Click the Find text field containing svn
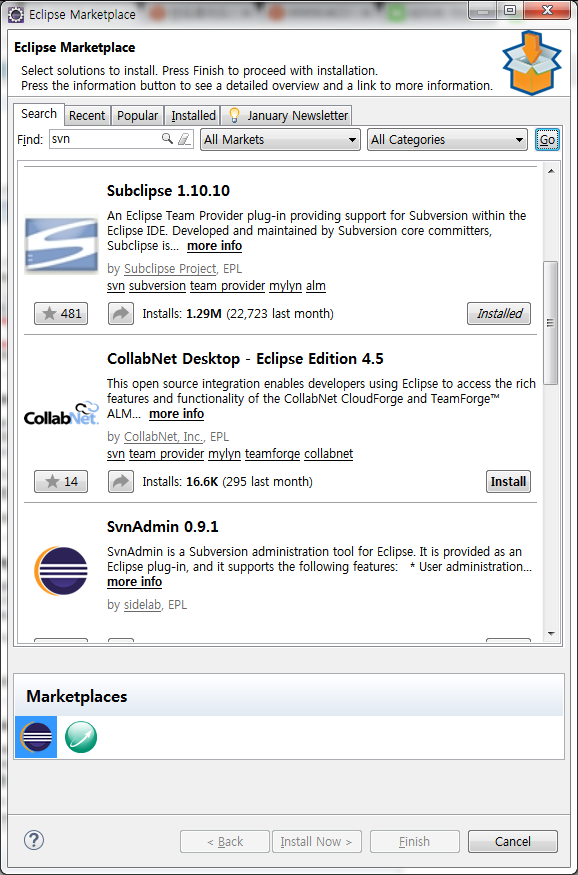The height and width of the screenshot is (875, 578). 122,139
